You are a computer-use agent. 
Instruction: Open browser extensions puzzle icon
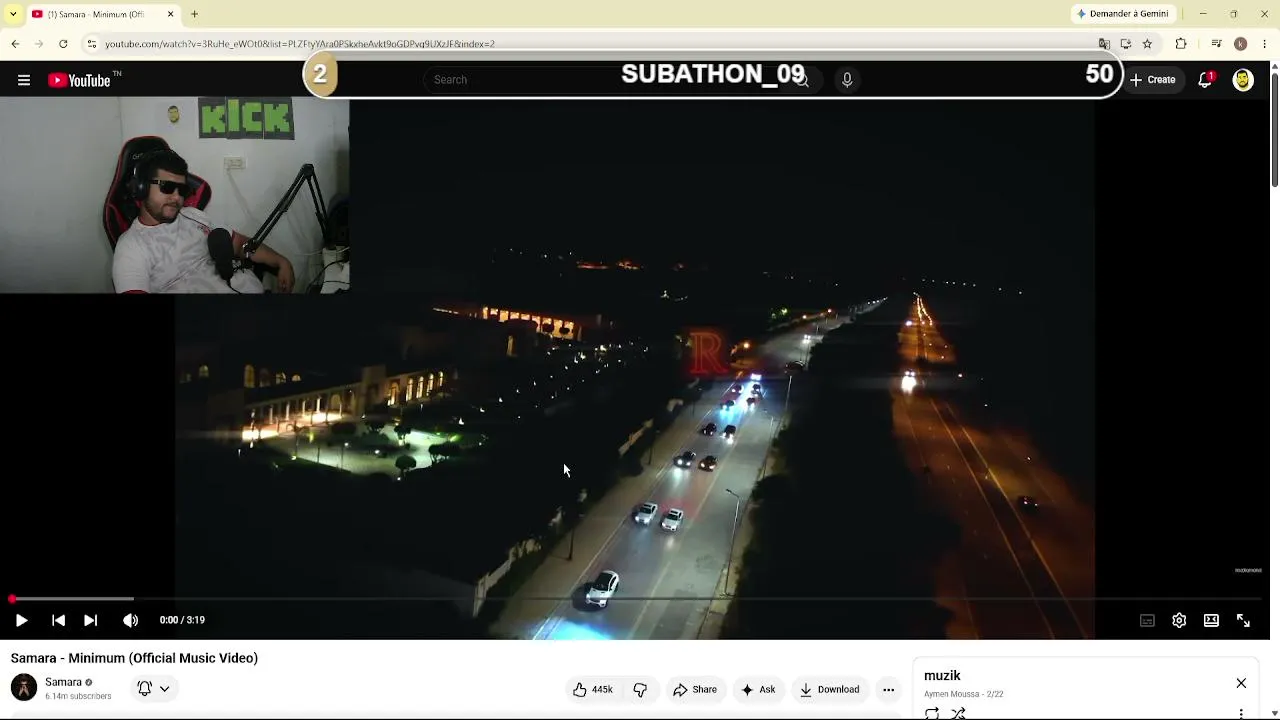click(x=1181, y=44)
